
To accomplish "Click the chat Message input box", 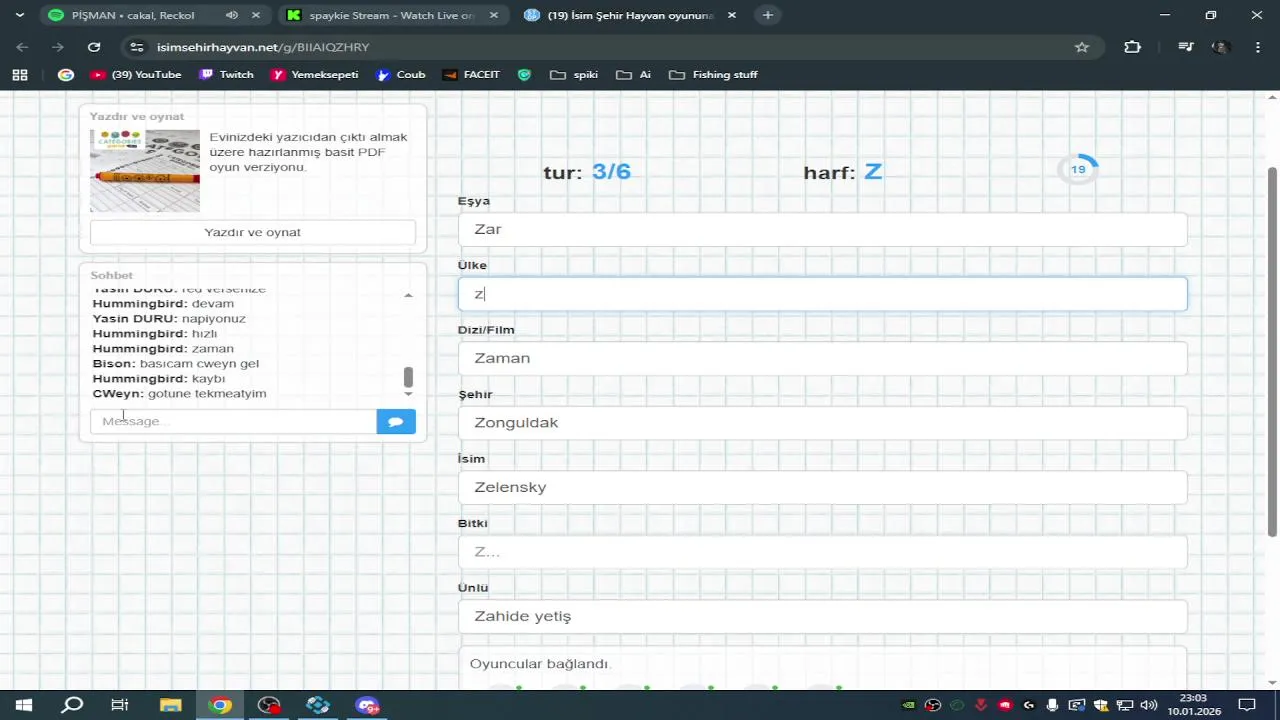I will pyautogui.click(x=233, y=422).
